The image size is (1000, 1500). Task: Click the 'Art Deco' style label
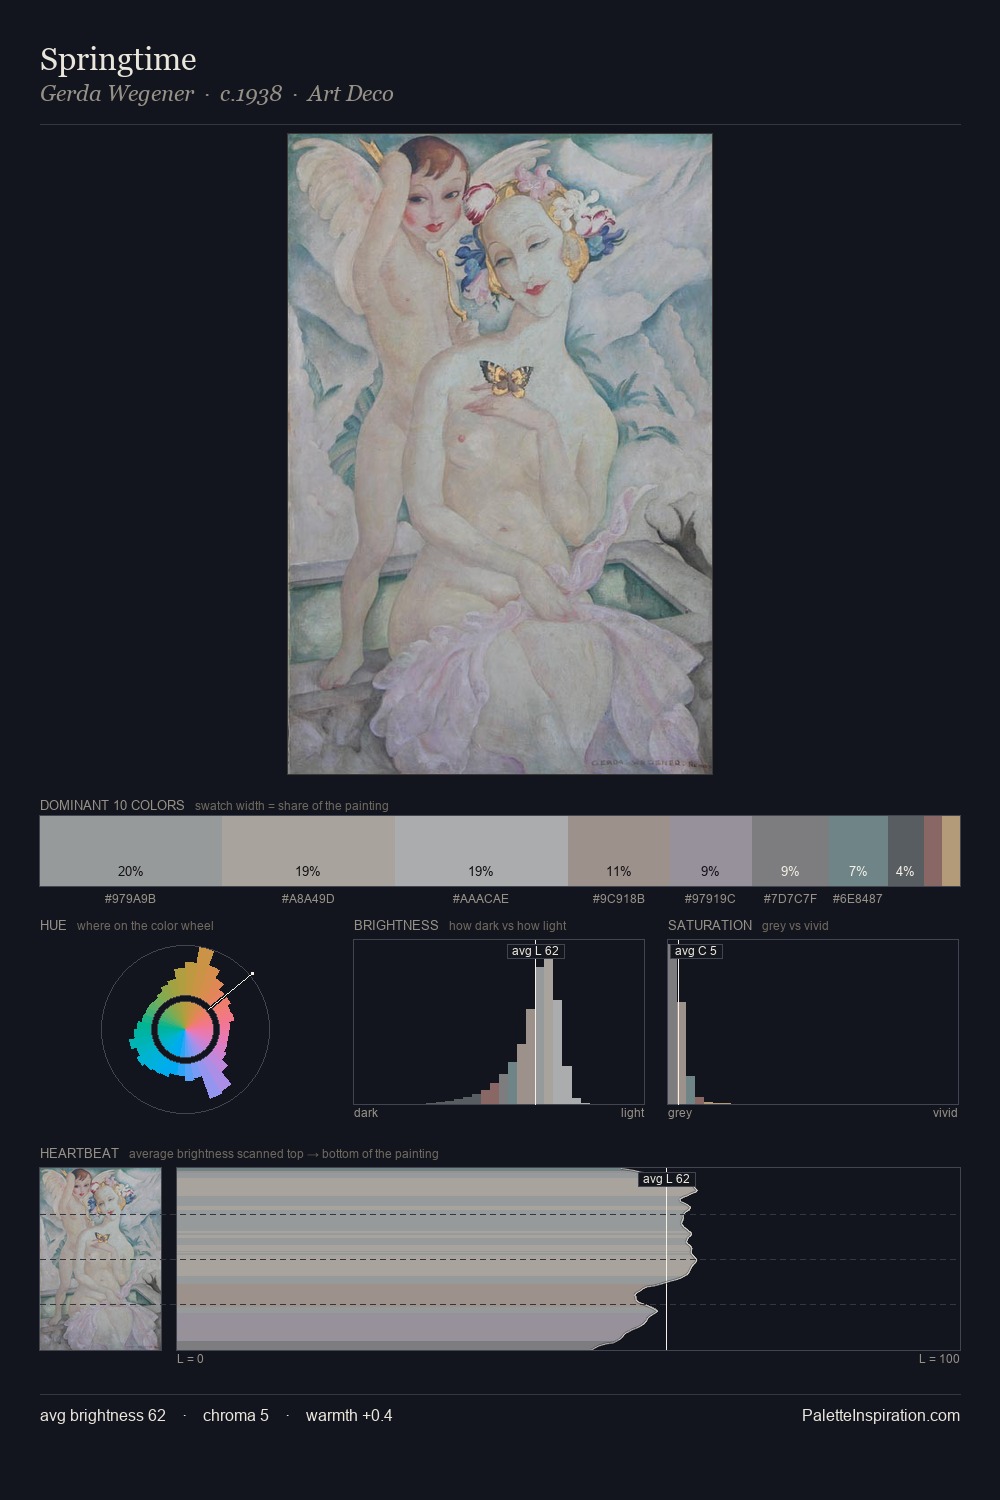point(350,94)
